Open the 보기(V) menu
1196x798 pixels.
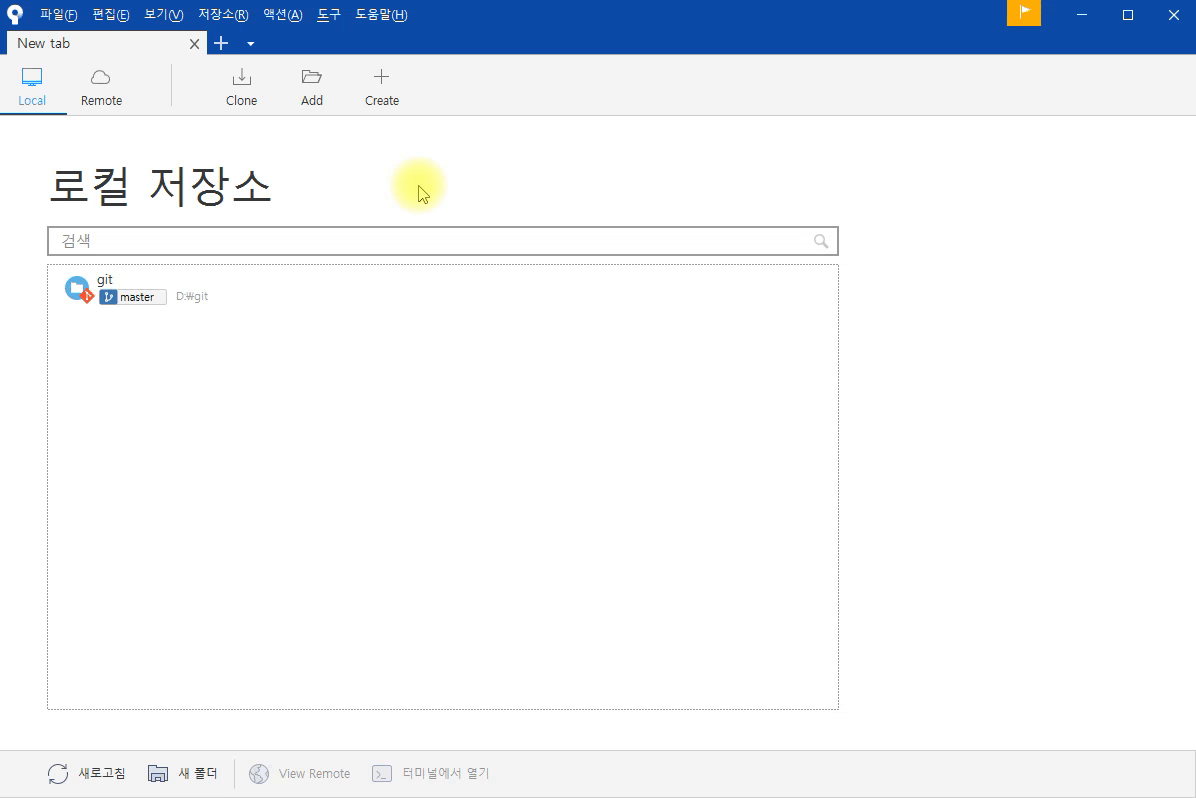point(164,14)
